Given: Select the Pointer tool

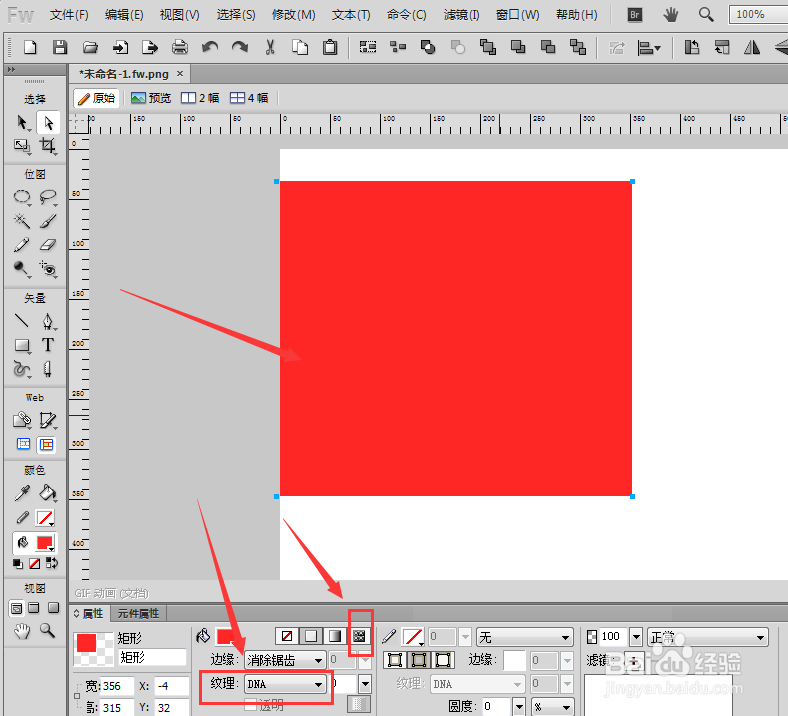Looking at the screenshot, I should (22, 123).
